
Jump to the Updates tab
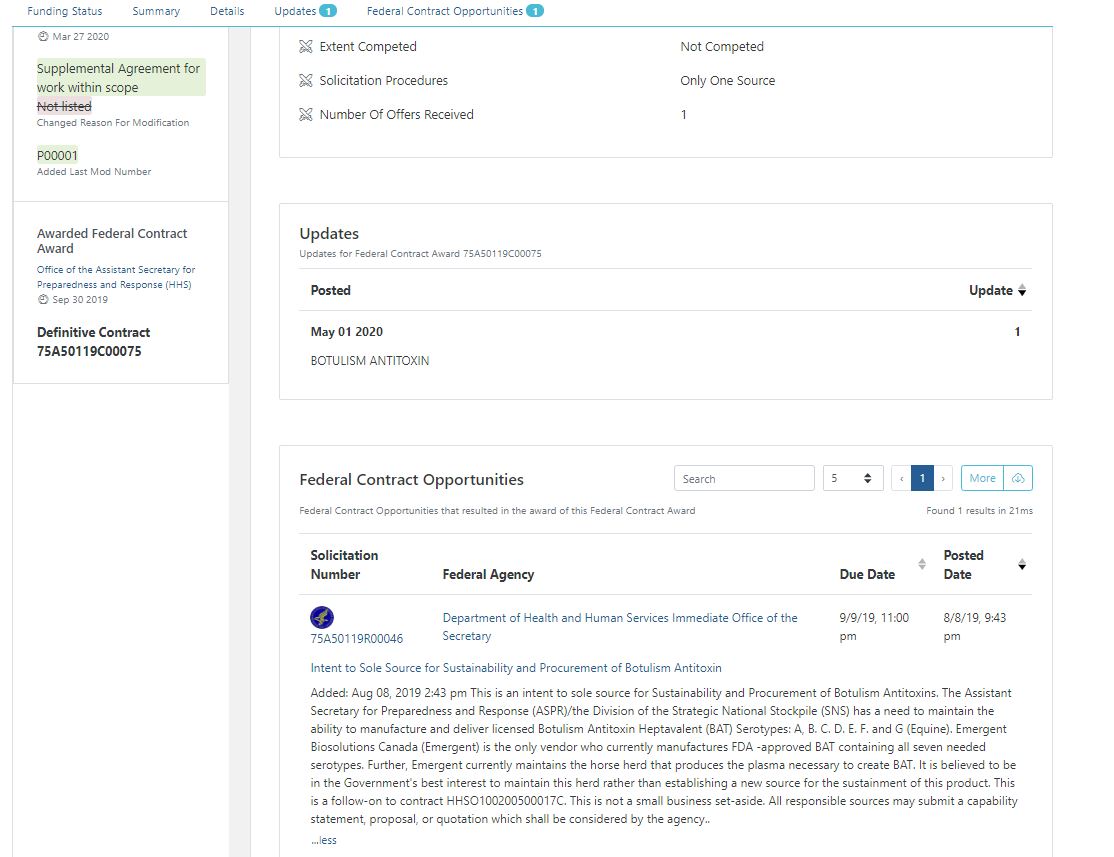[x=295, y=11]
